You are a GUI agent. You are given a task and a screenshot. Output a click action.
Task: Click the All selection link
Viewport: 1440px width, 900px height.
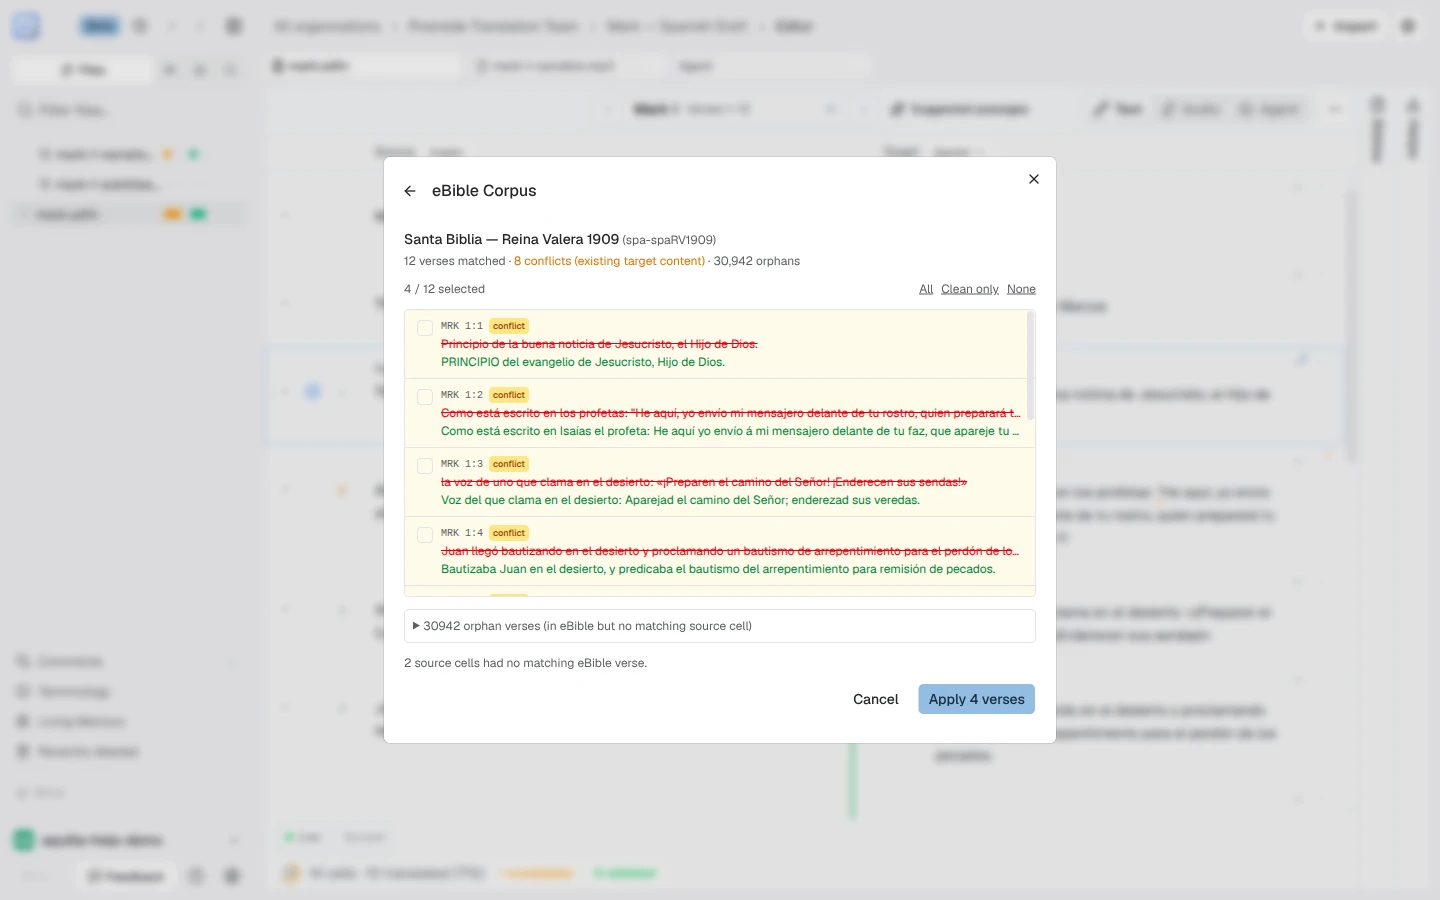926,289
